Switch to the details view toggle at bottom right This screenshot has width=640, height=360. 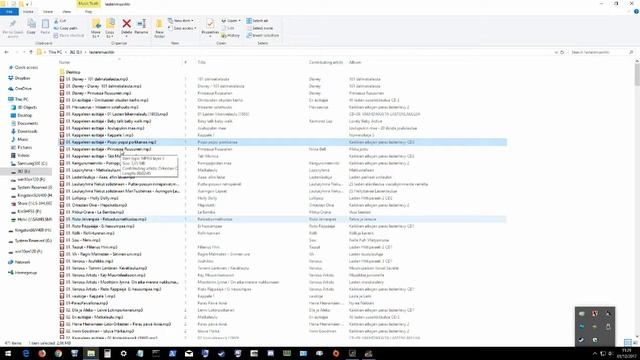tap(628, 342)
